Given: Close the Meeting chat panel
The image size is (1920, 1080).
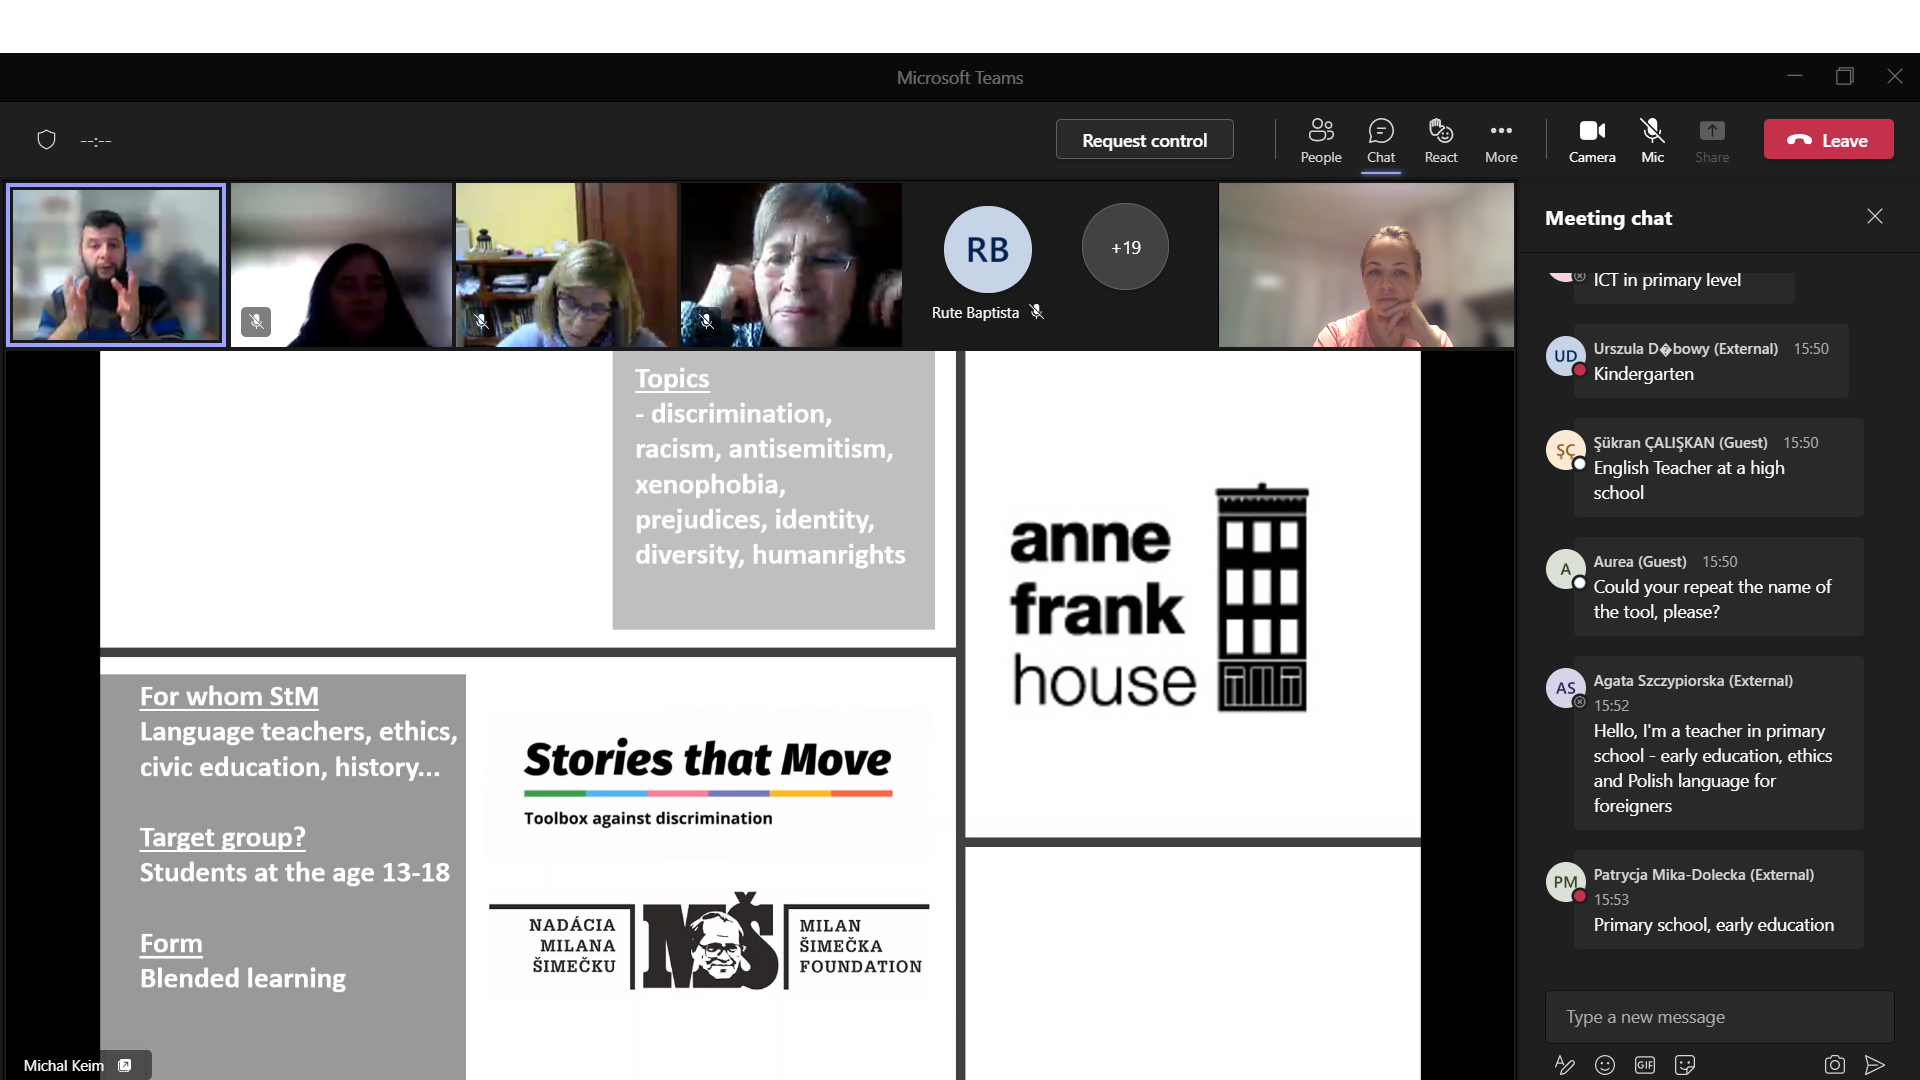Looking at the screenshot, I should coord(1874,217).
